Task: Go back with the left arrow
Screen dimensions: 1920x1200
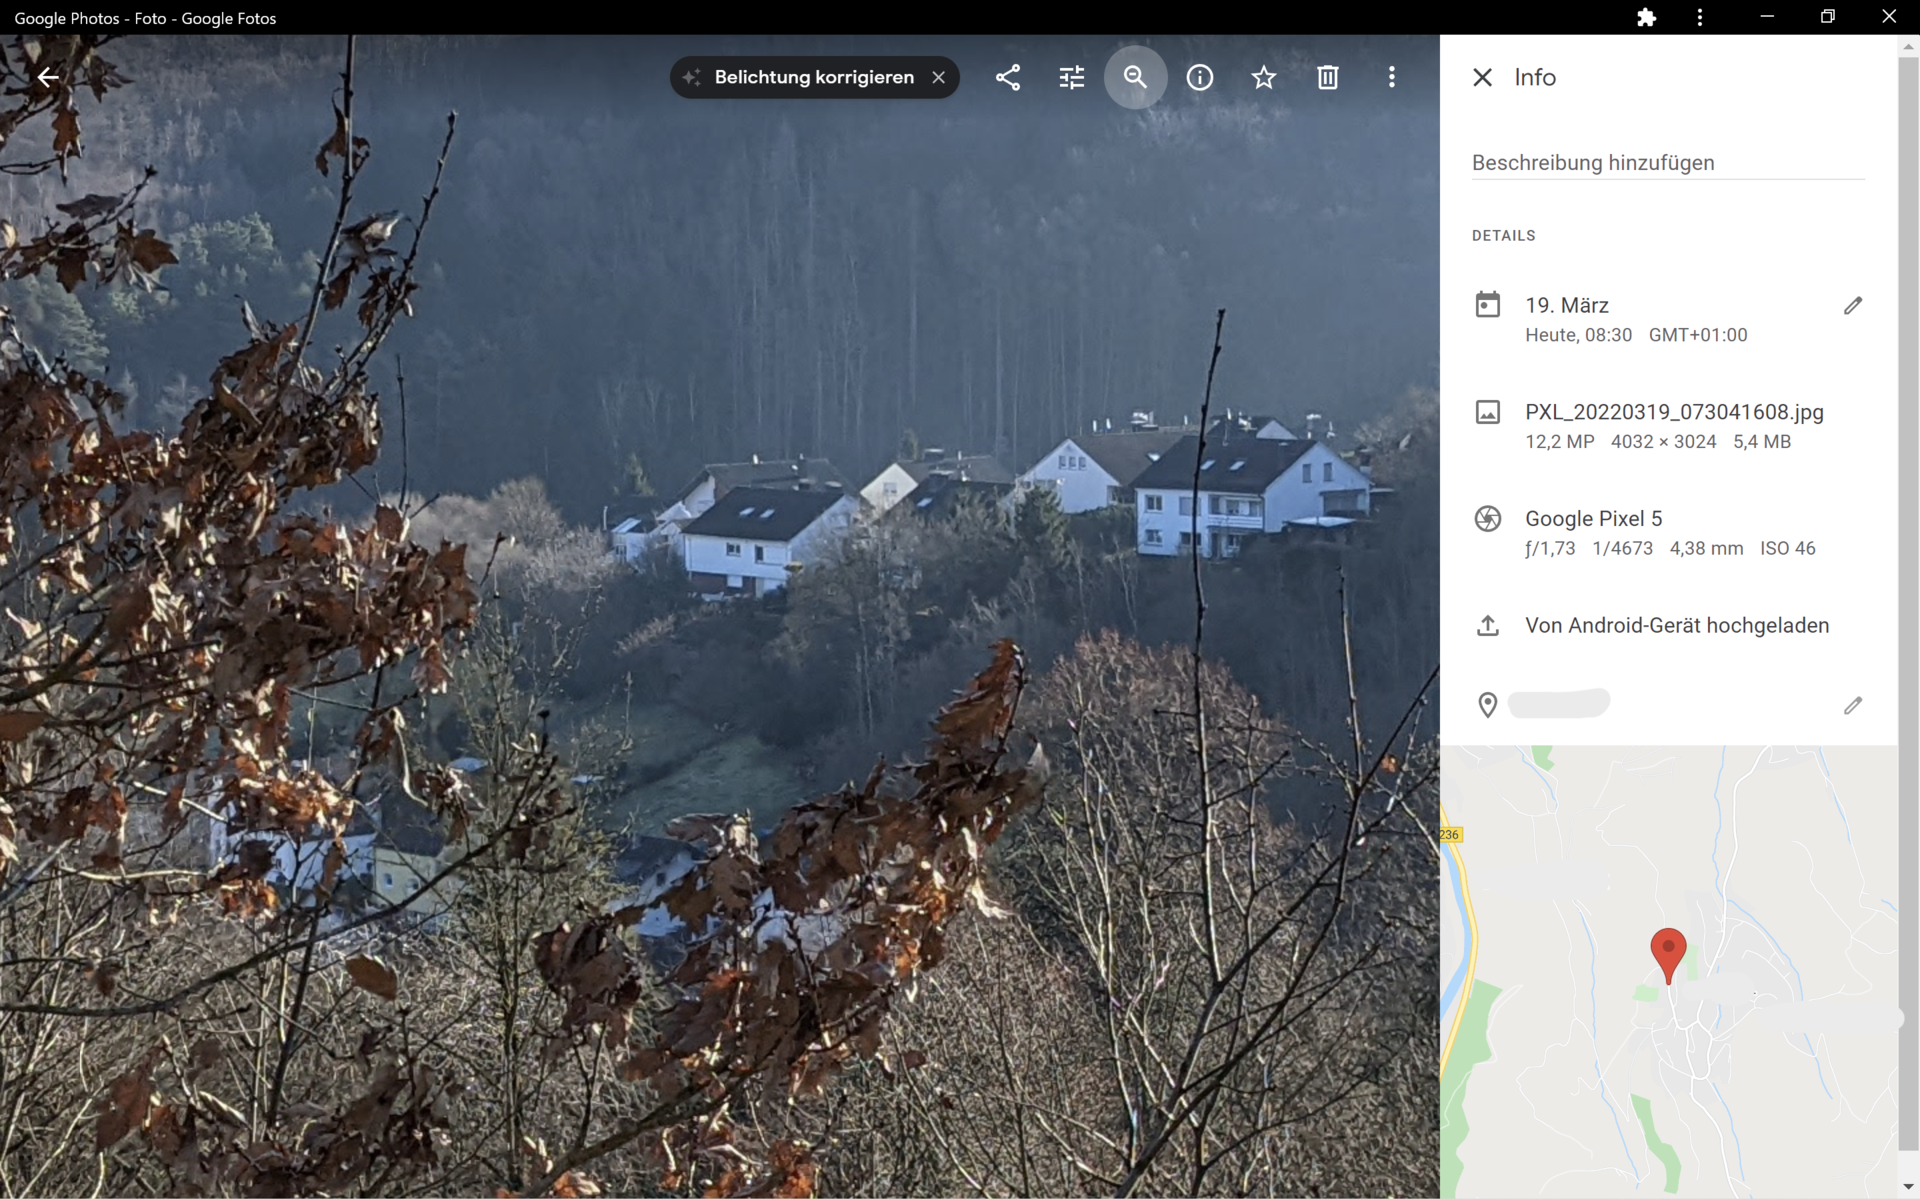Action: [x=48, y=77]
